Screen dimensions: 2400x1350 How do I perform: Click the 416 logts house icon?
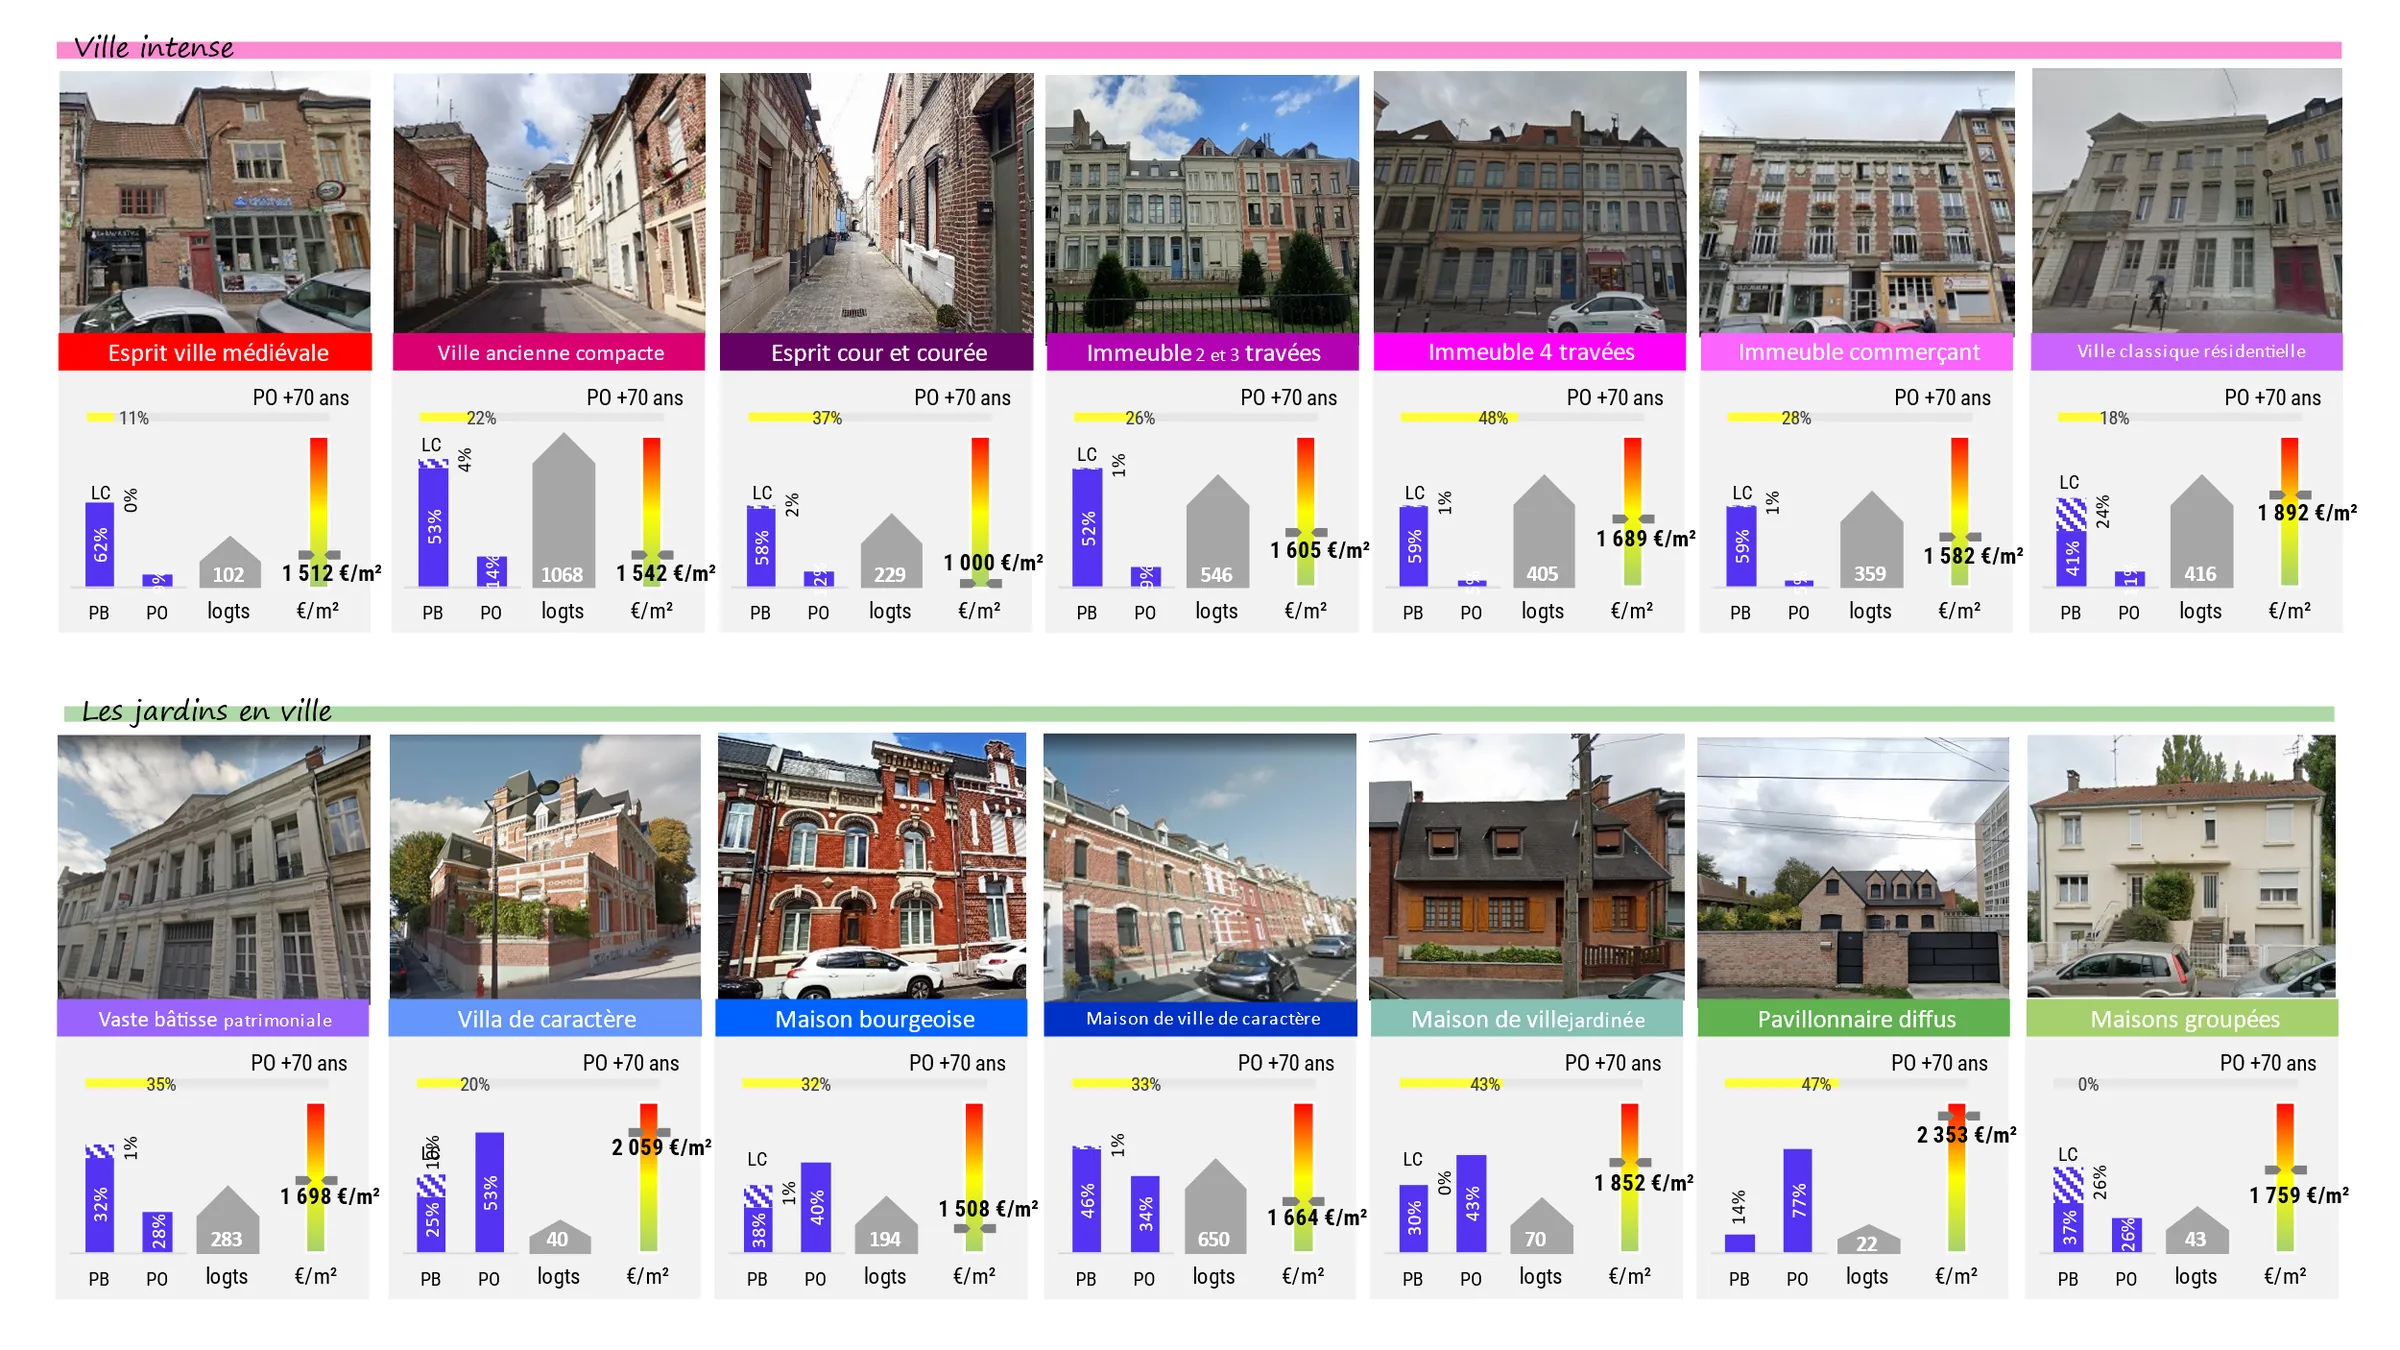click(2201, 531)
